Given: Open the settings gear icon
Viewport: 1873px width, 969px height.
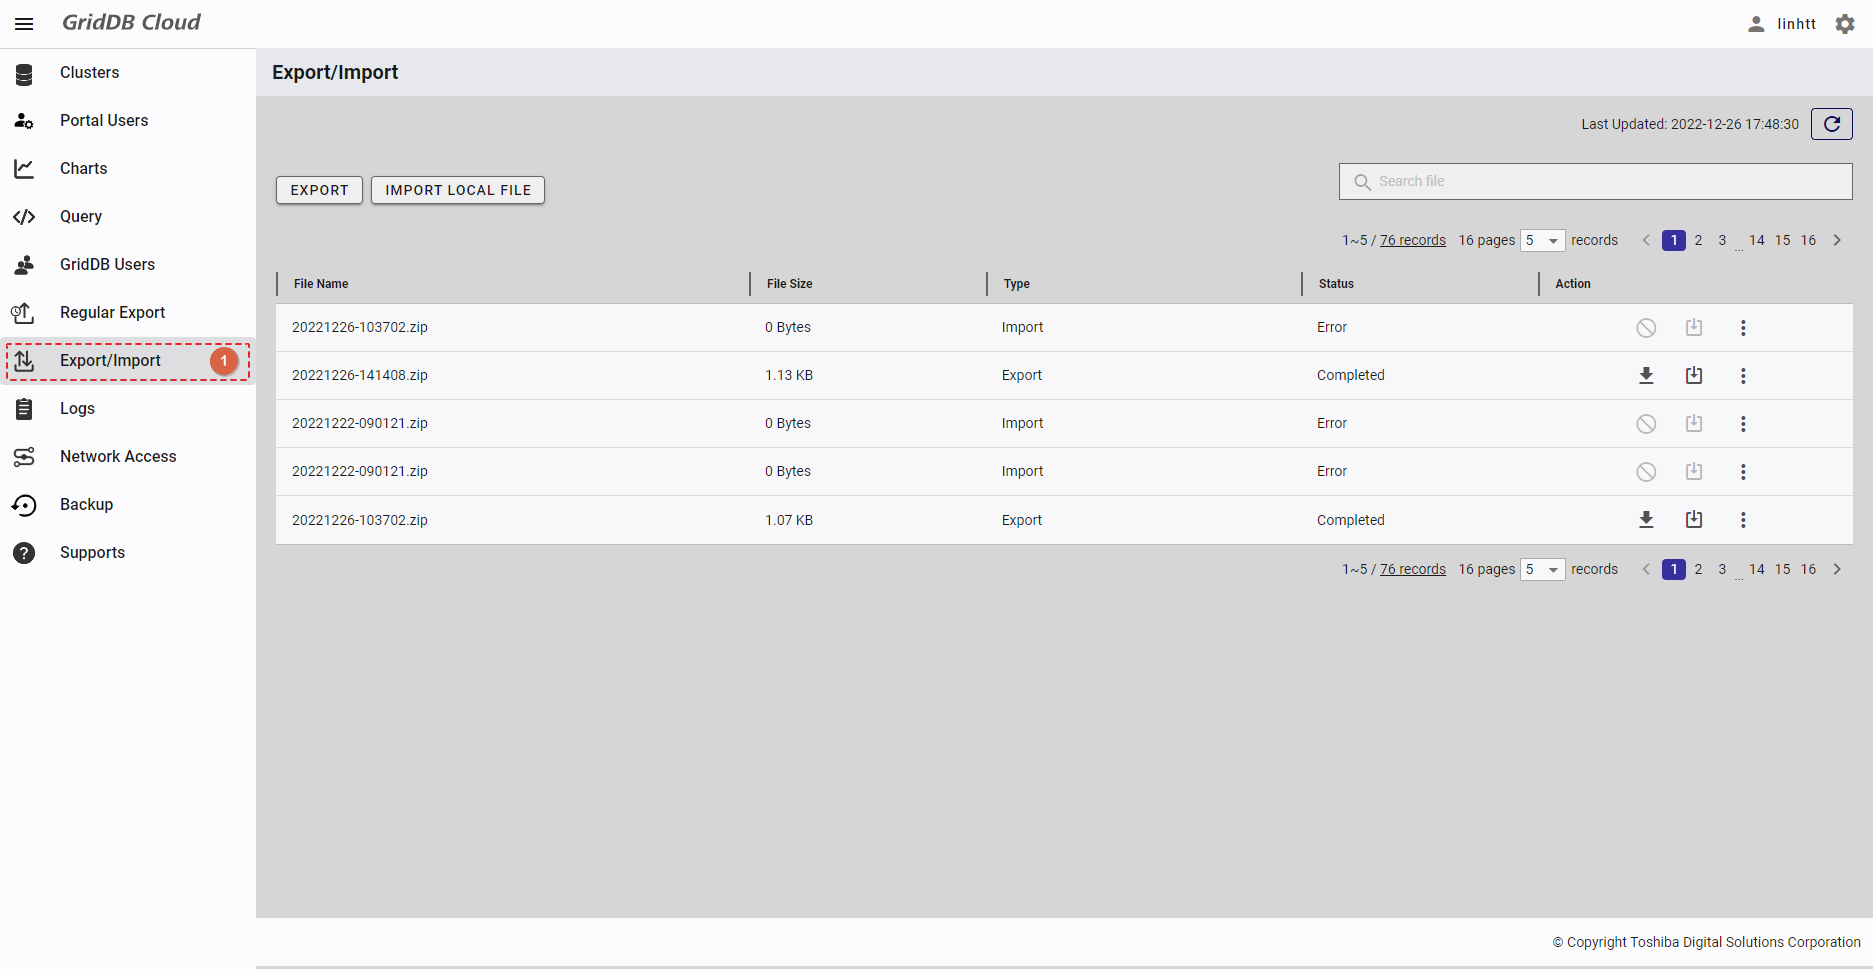Looking at the screenshot, I should pos(1845,24).
